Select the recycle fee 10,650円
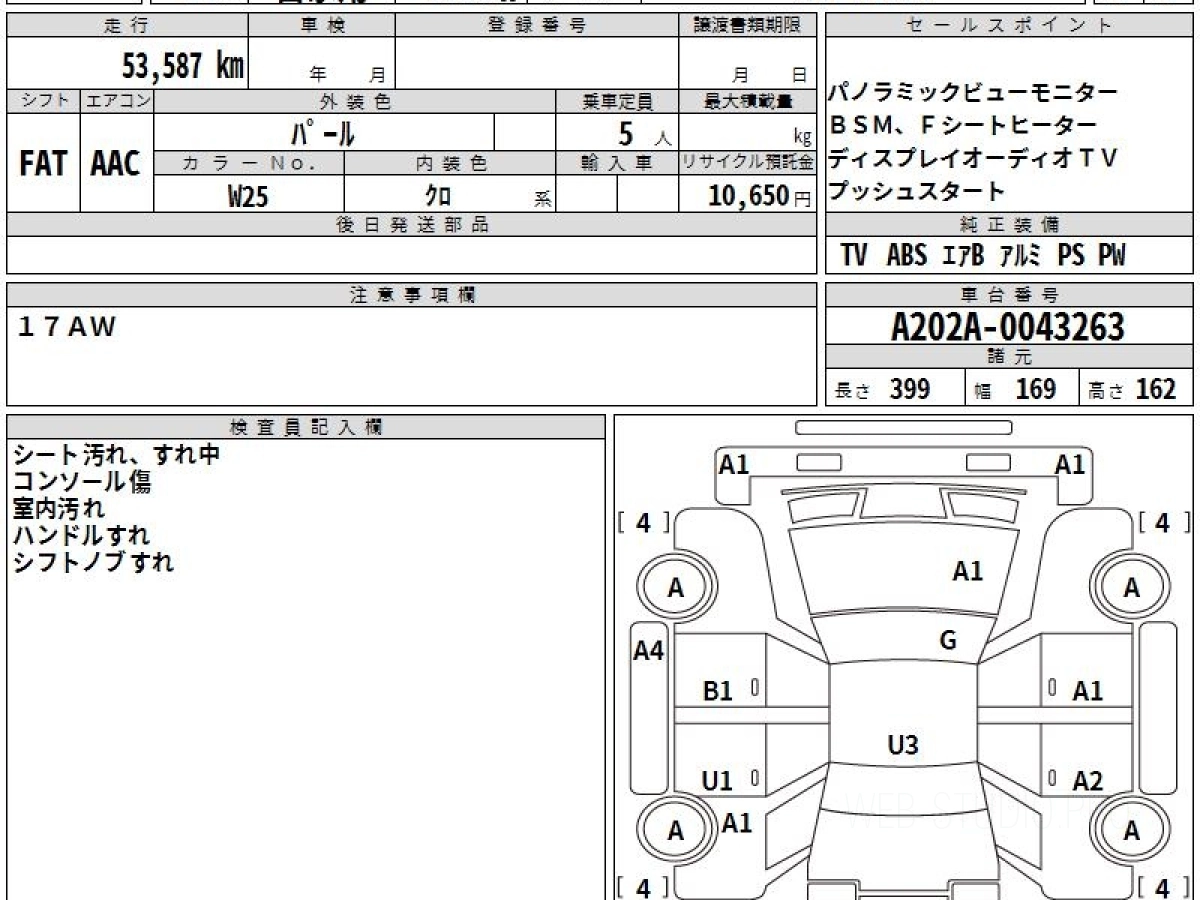 pyautogui.click(x=760, y=196)
